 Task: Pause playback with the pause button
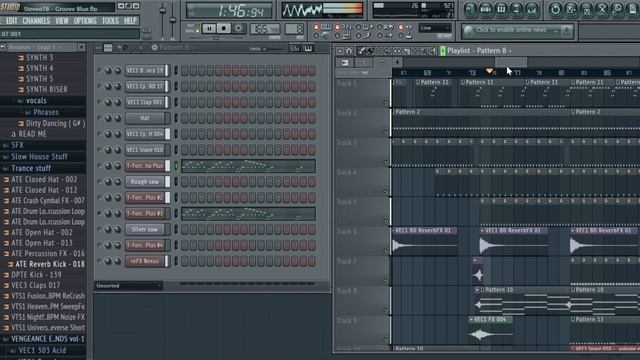pos(209,29)
